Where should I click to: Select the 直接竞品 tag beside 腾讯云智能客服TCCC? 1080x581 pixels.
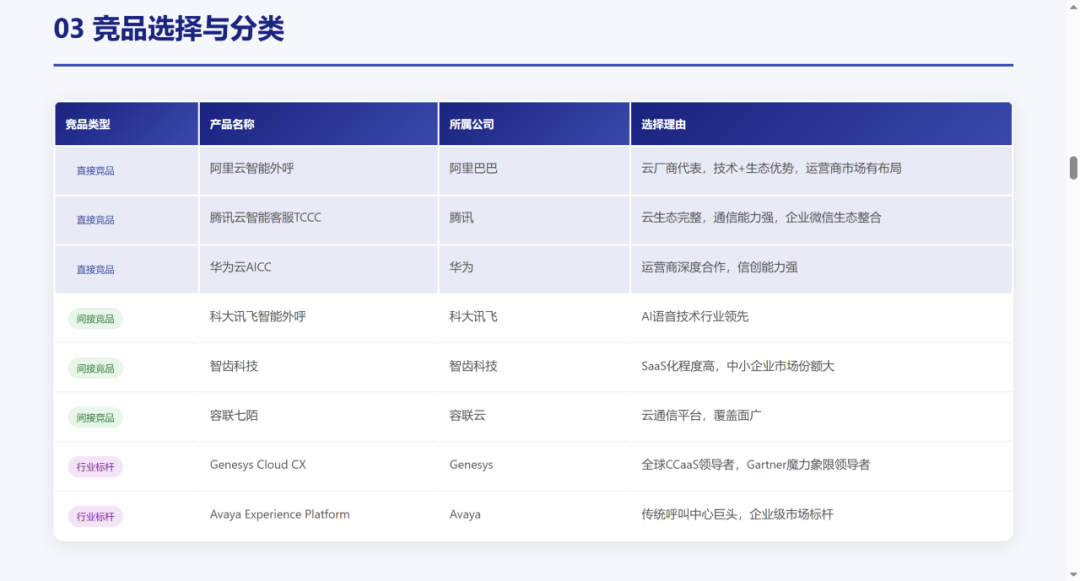coord(96,220)
